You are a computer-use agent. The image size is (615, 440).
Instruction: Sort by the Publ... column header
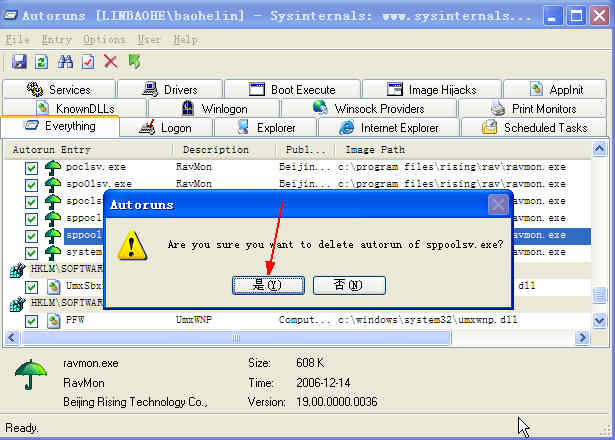point(305,150)
